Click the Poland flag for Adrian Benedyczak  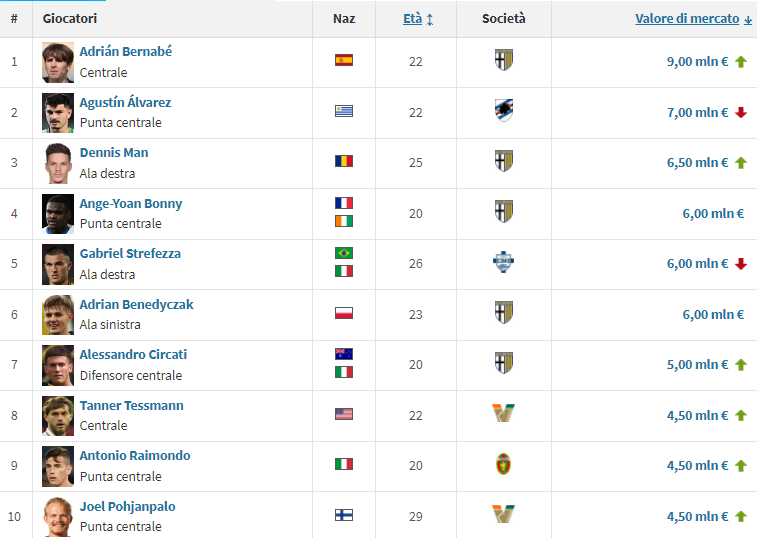click(344, 313)
